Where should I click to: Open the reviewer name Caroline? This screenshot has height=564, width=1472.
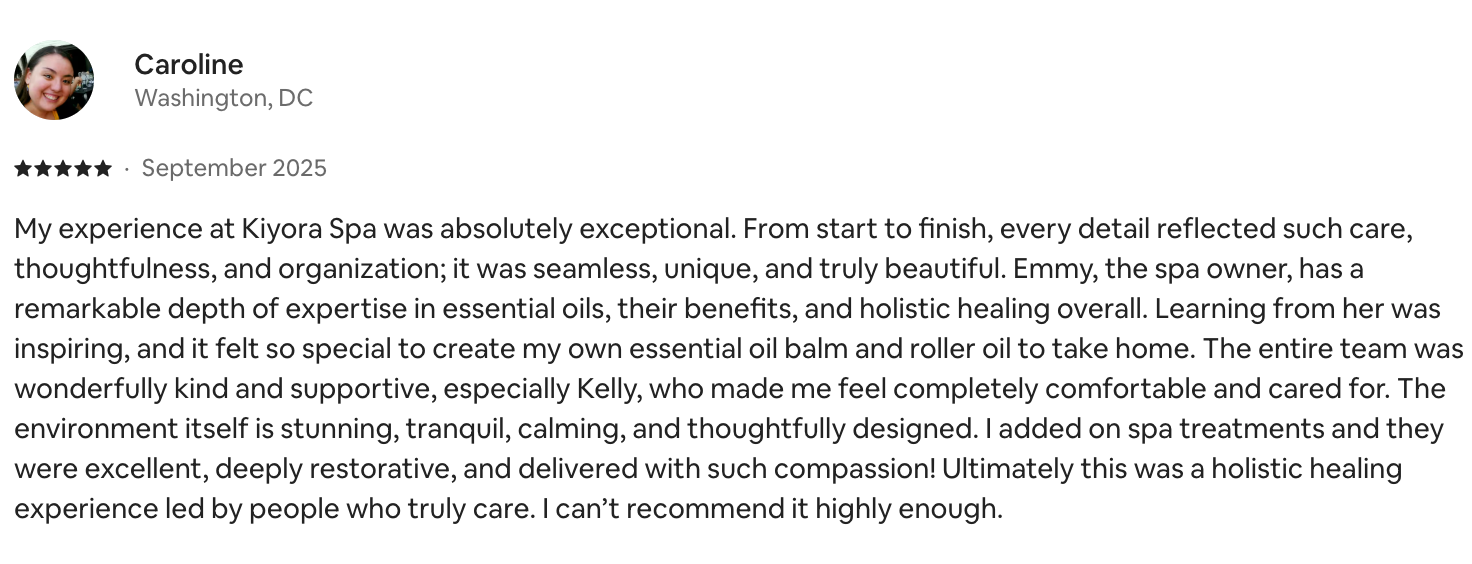point(188,65)
